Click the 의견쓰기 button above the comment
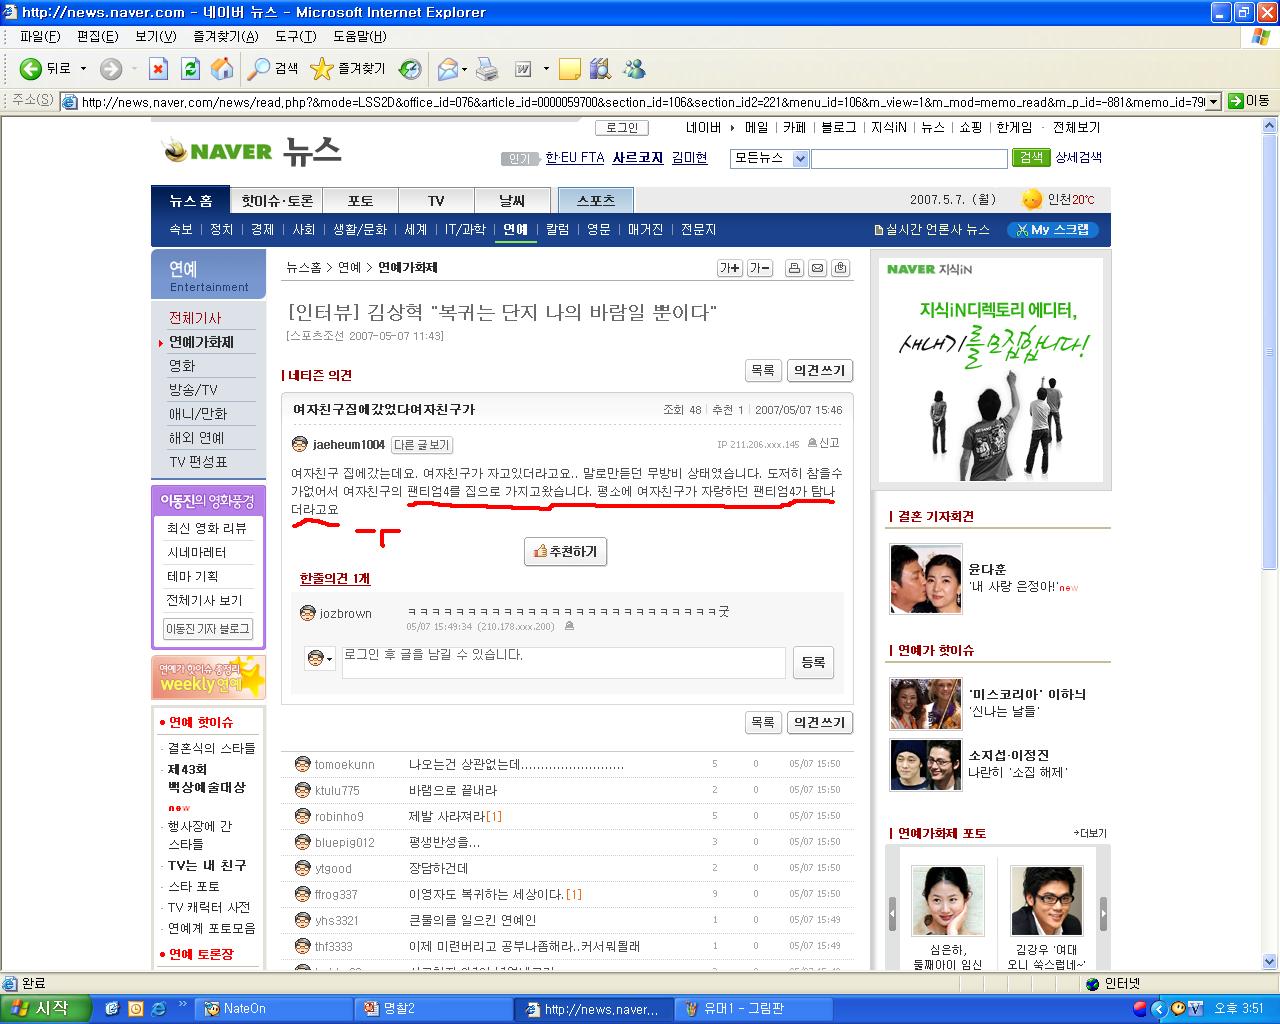 click(819, 370)
